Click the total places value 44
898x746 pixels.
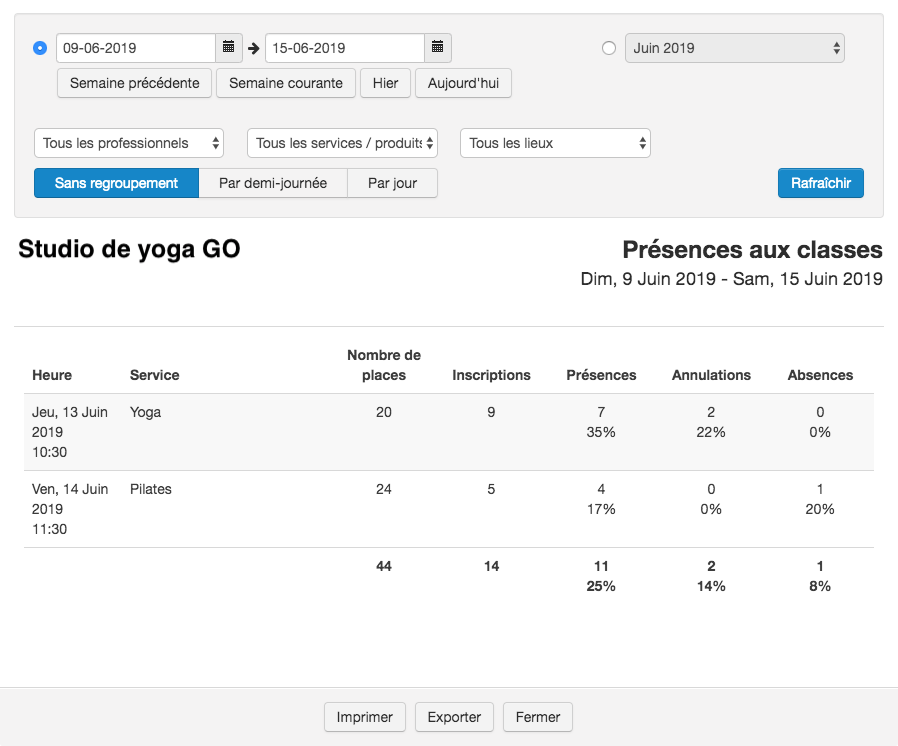(384, 566)
